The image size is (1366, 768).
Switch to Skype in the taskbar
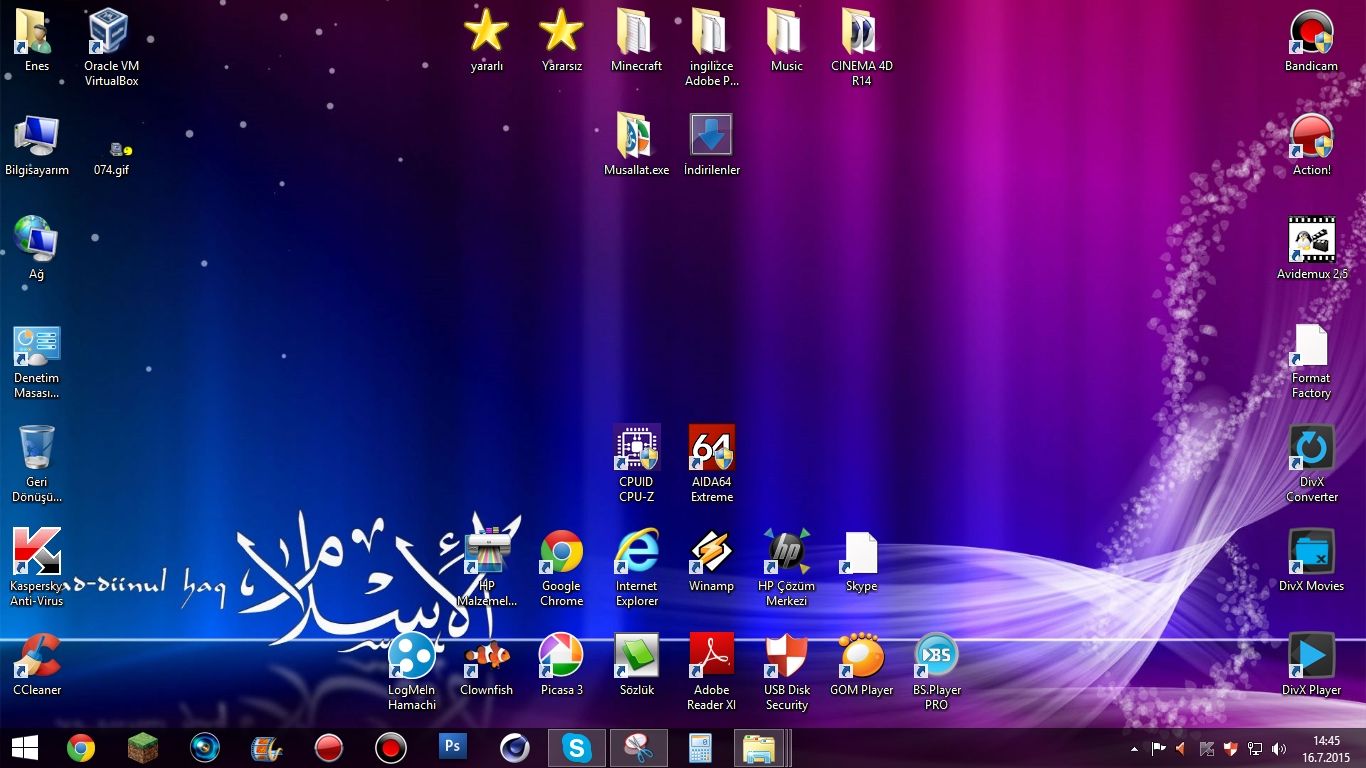(x=577, y=748)
